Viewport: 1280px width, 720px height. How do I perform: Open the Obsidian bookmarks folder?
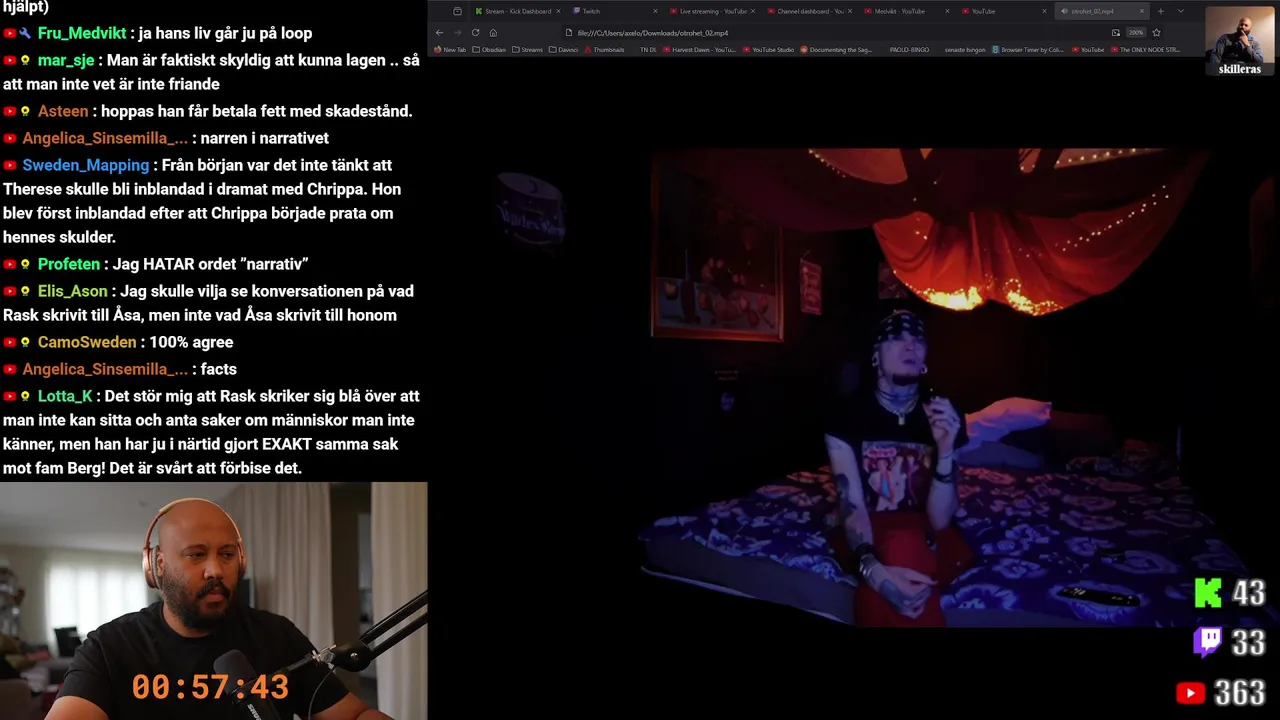tap(489, 49)
